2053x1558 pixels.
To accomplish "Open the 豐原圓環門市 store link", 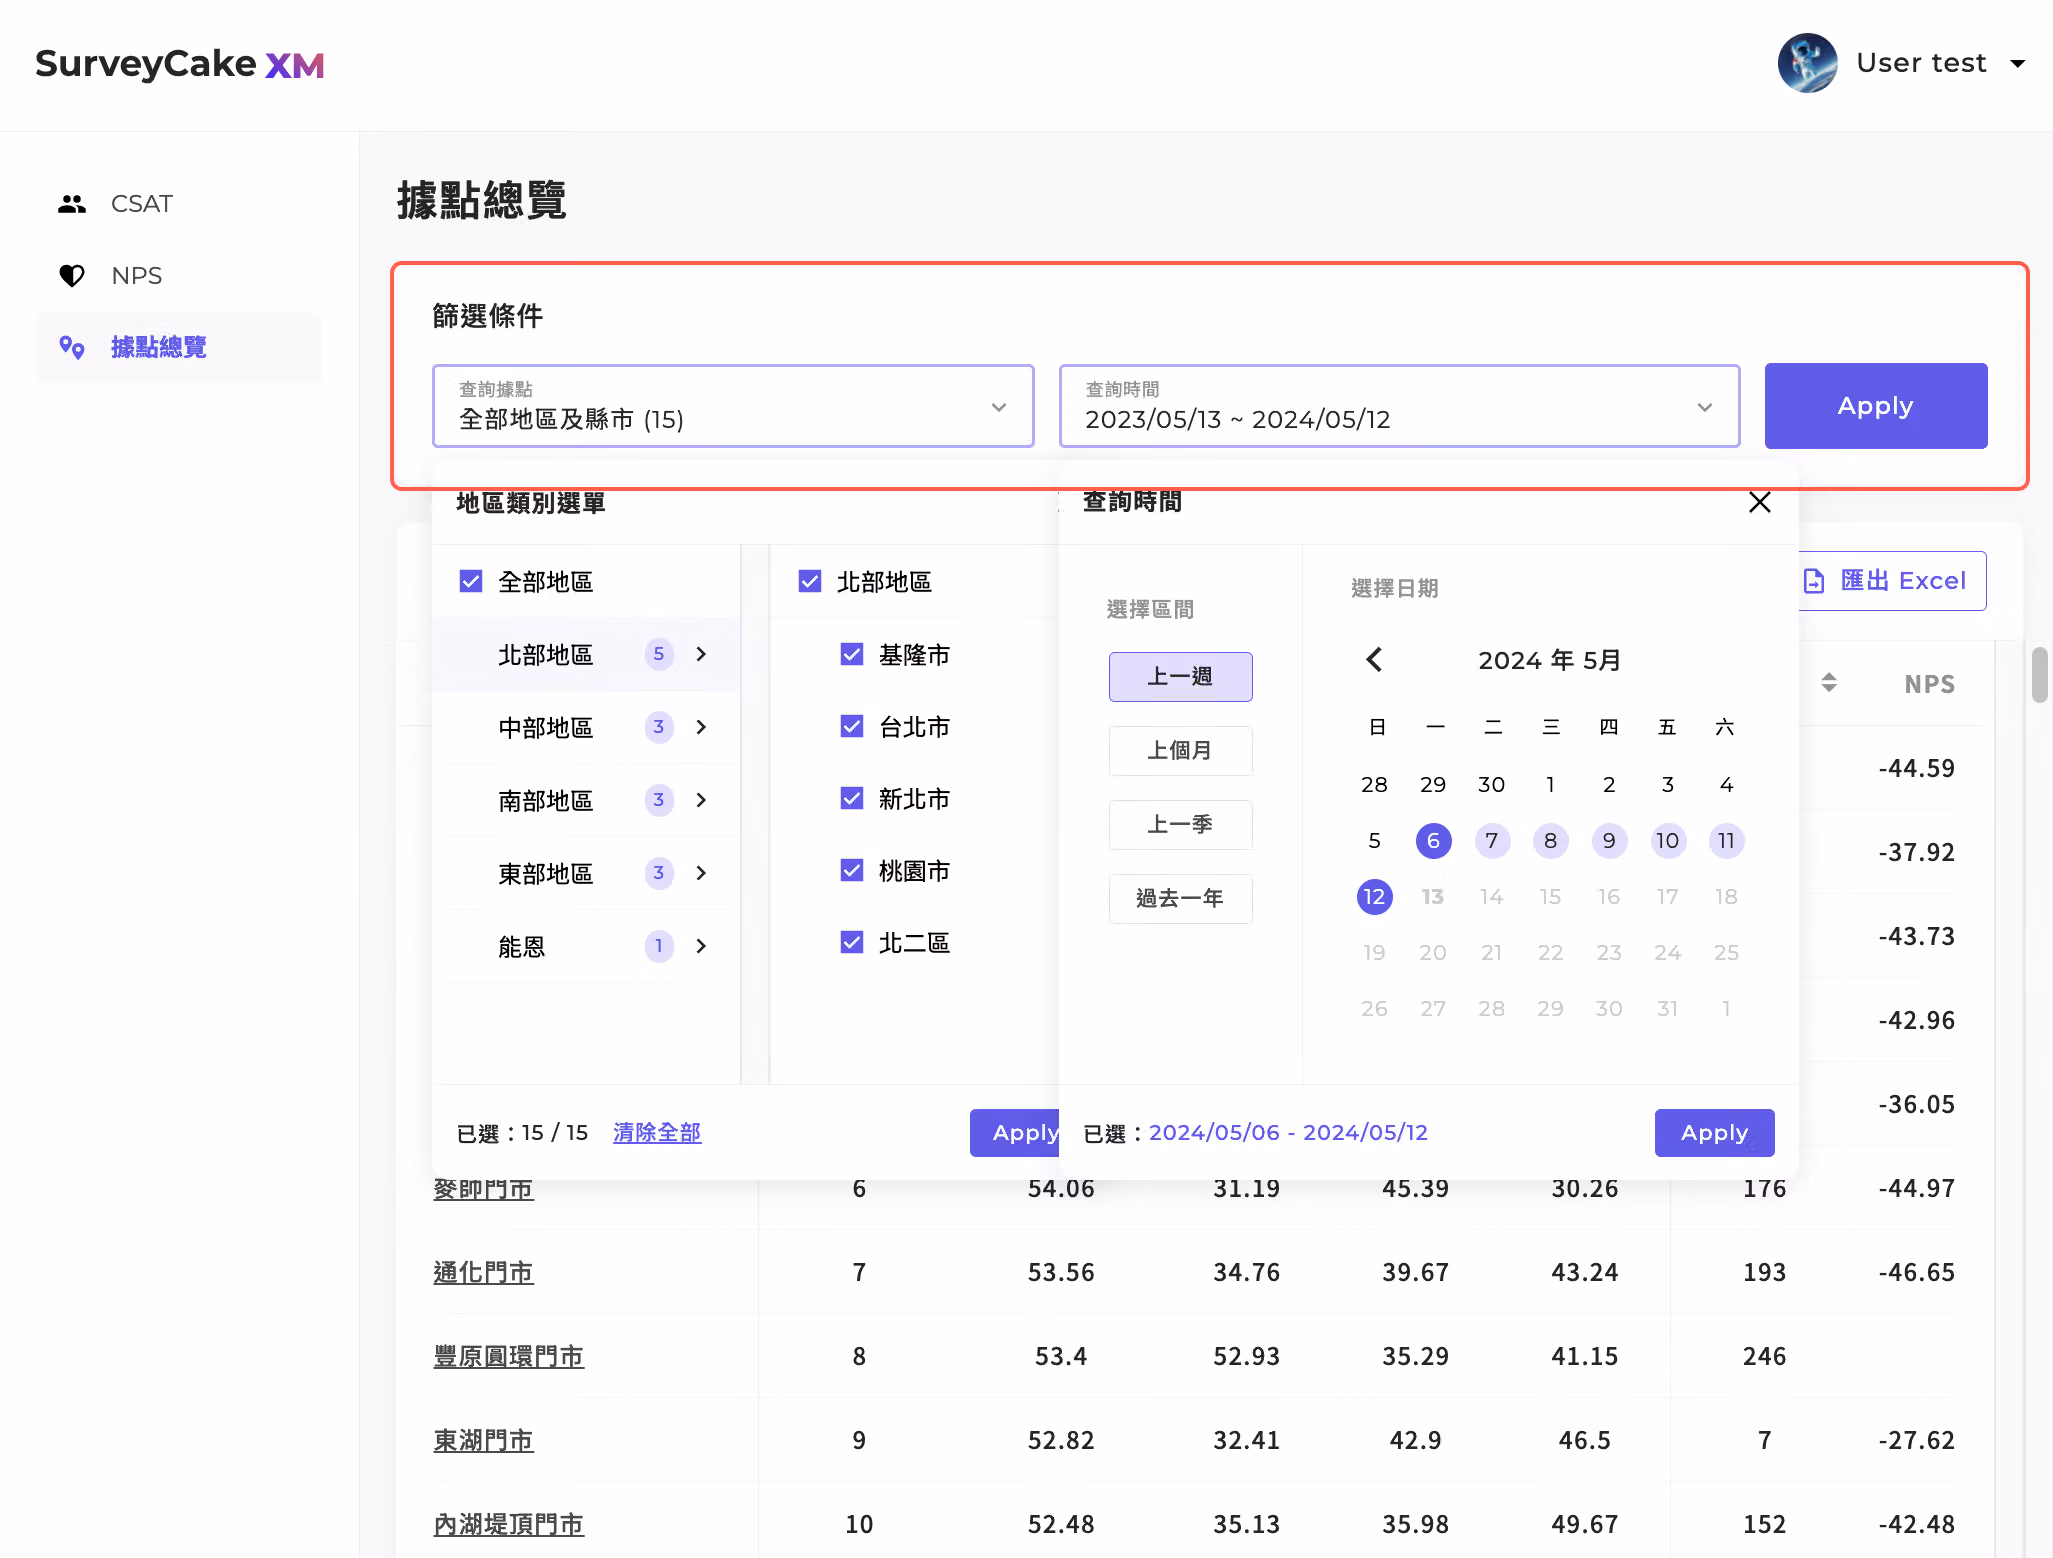I will [508, 1356].
